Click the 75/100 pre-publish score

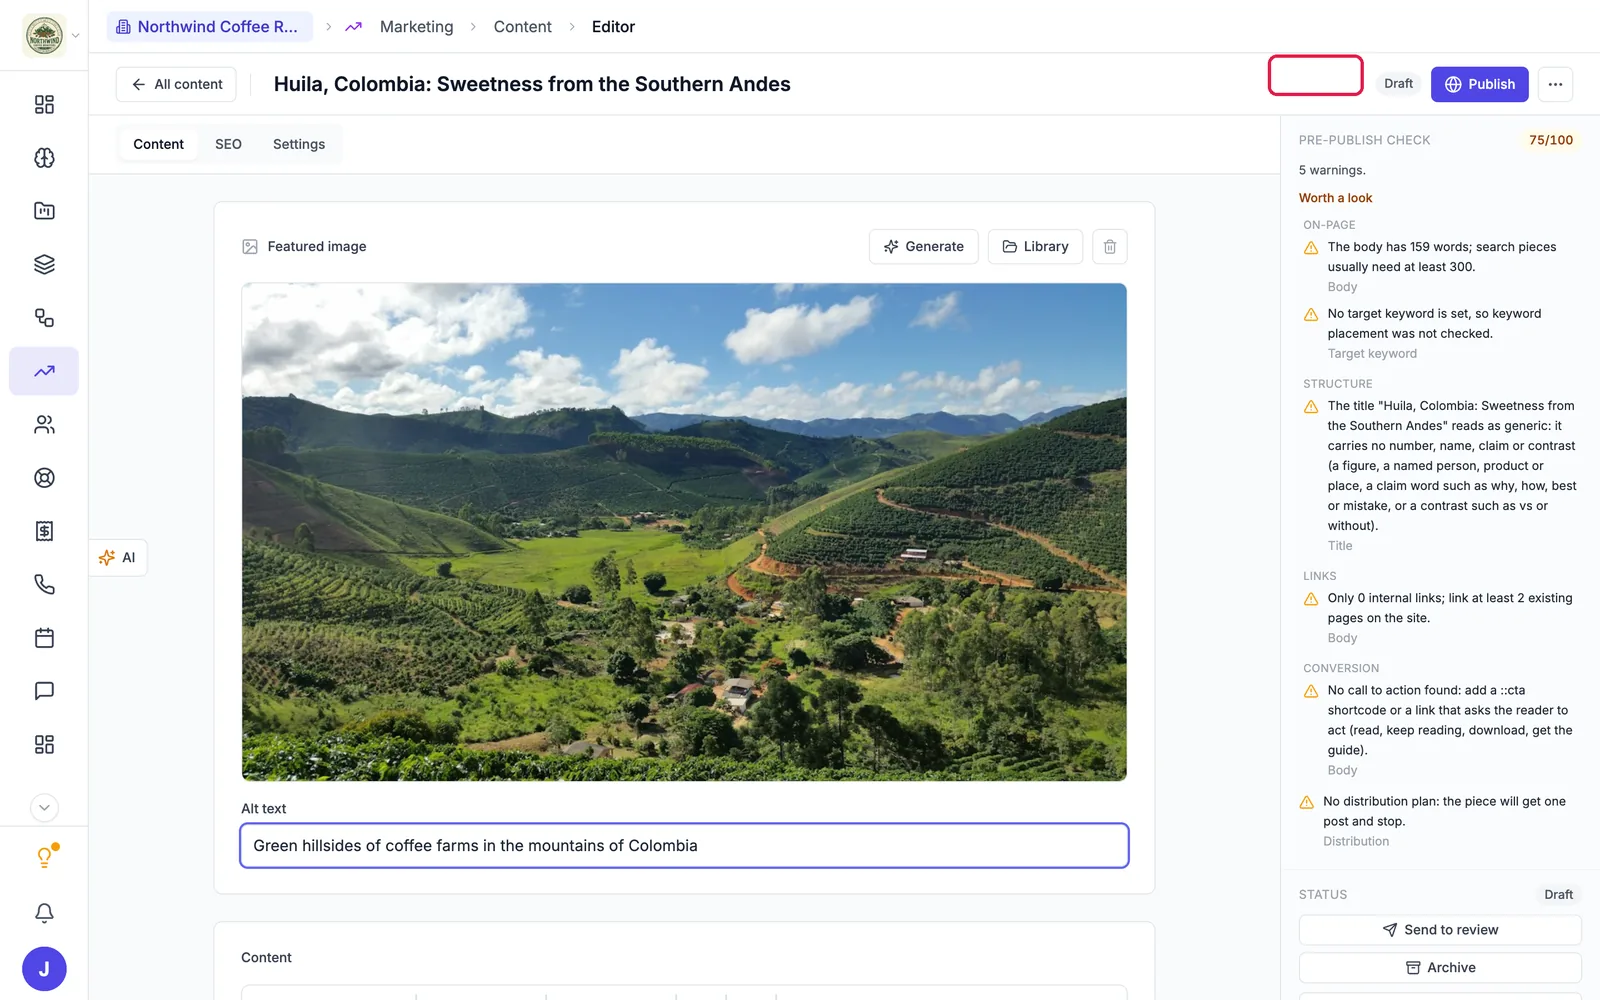coord(1551,140)
